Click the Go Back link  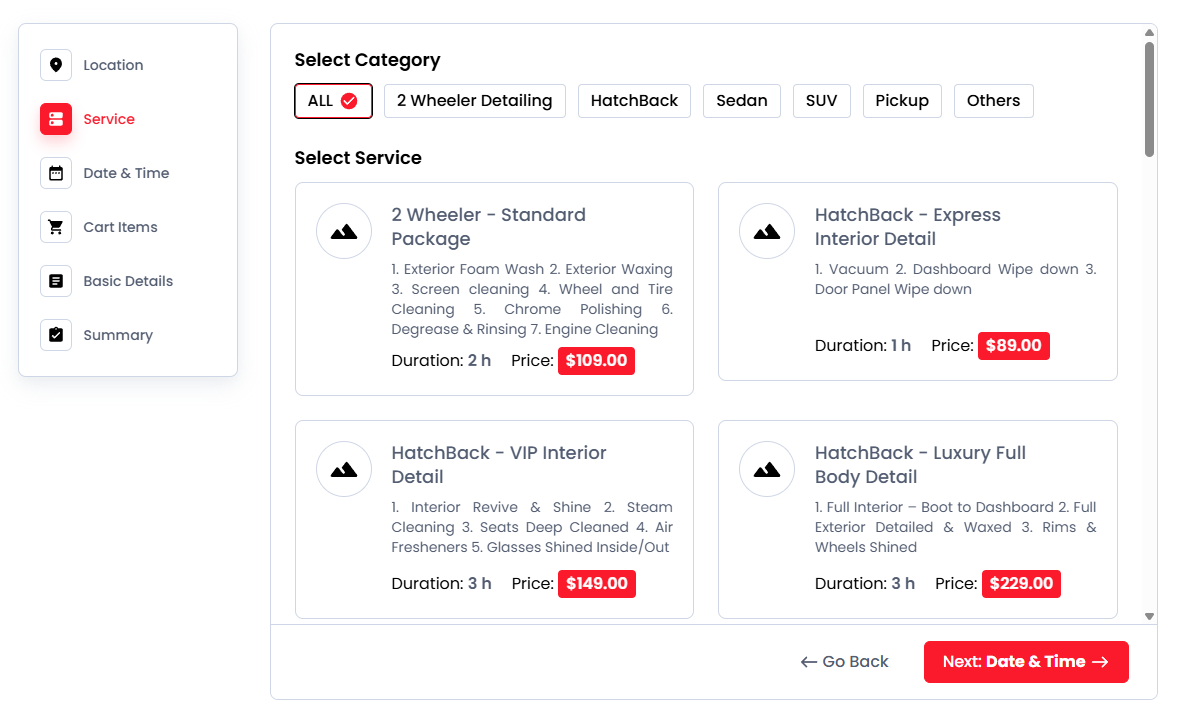(x=845, y=662)
